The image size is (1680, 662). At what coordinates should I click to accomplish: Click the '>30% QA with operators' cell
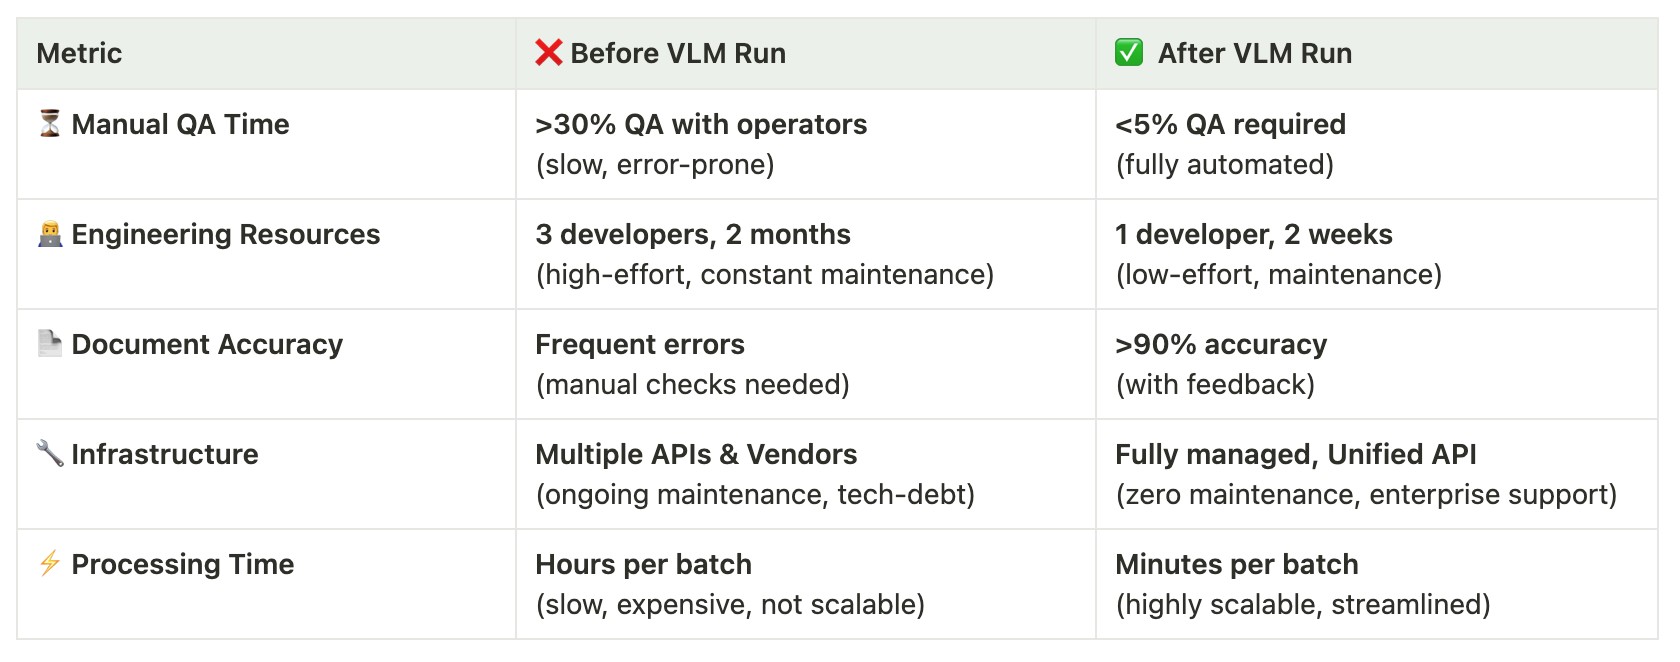pos(806,144)
